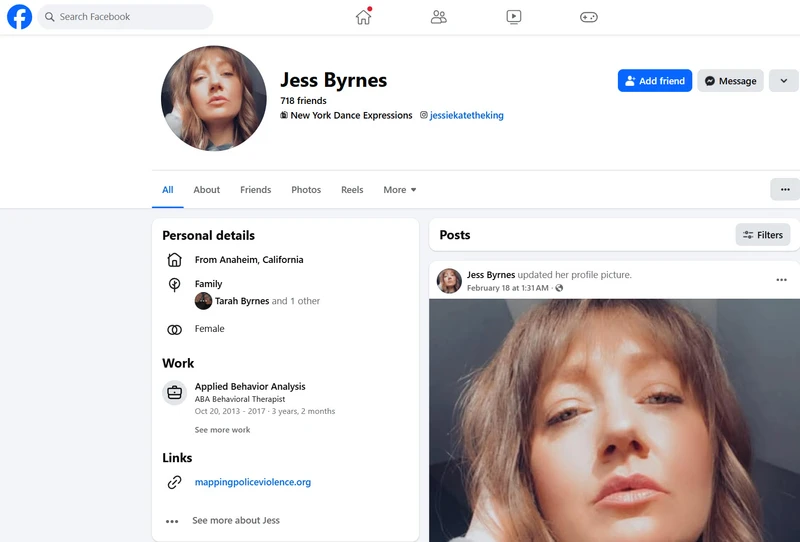This screenshot has width=800, height=542.
Task: Click the Family tree icon
Action: tap(174, 284)
